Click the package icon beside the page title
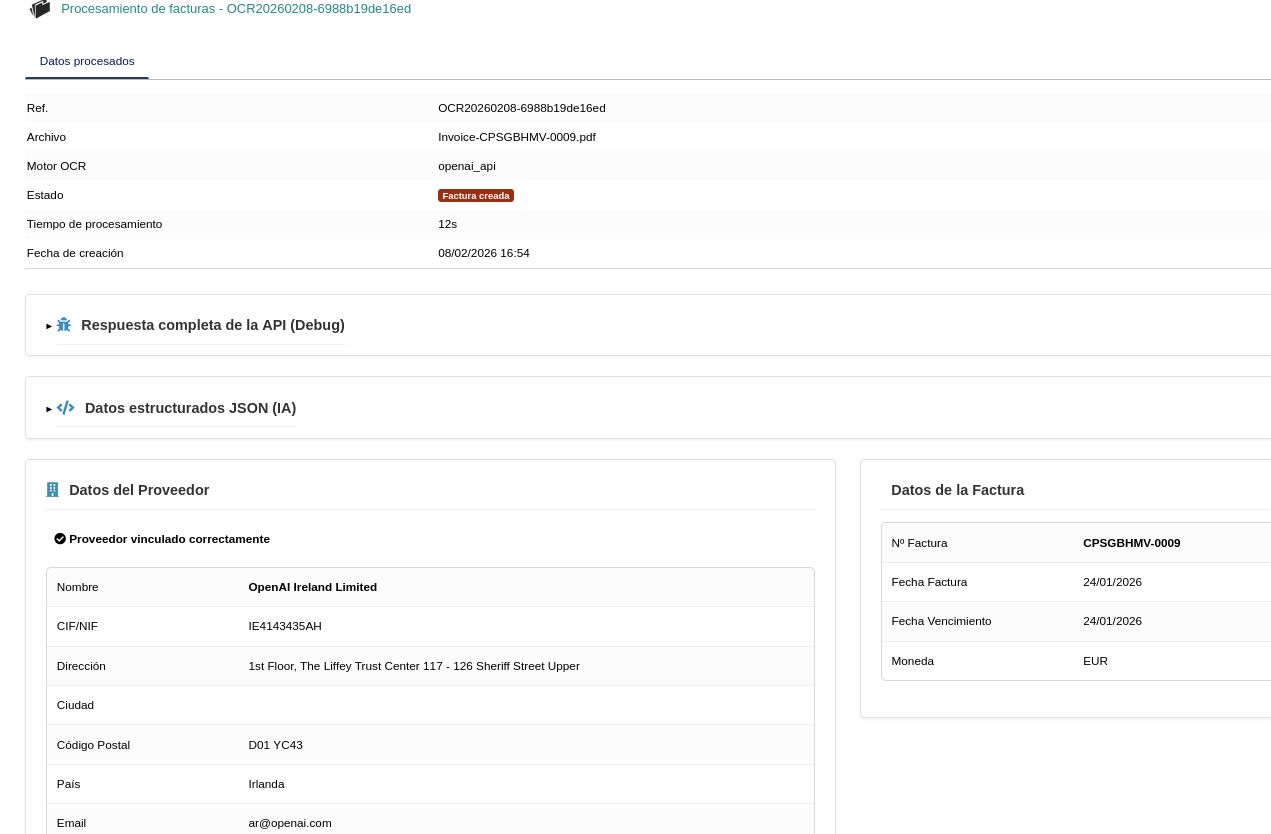 [x=40, y=9]
